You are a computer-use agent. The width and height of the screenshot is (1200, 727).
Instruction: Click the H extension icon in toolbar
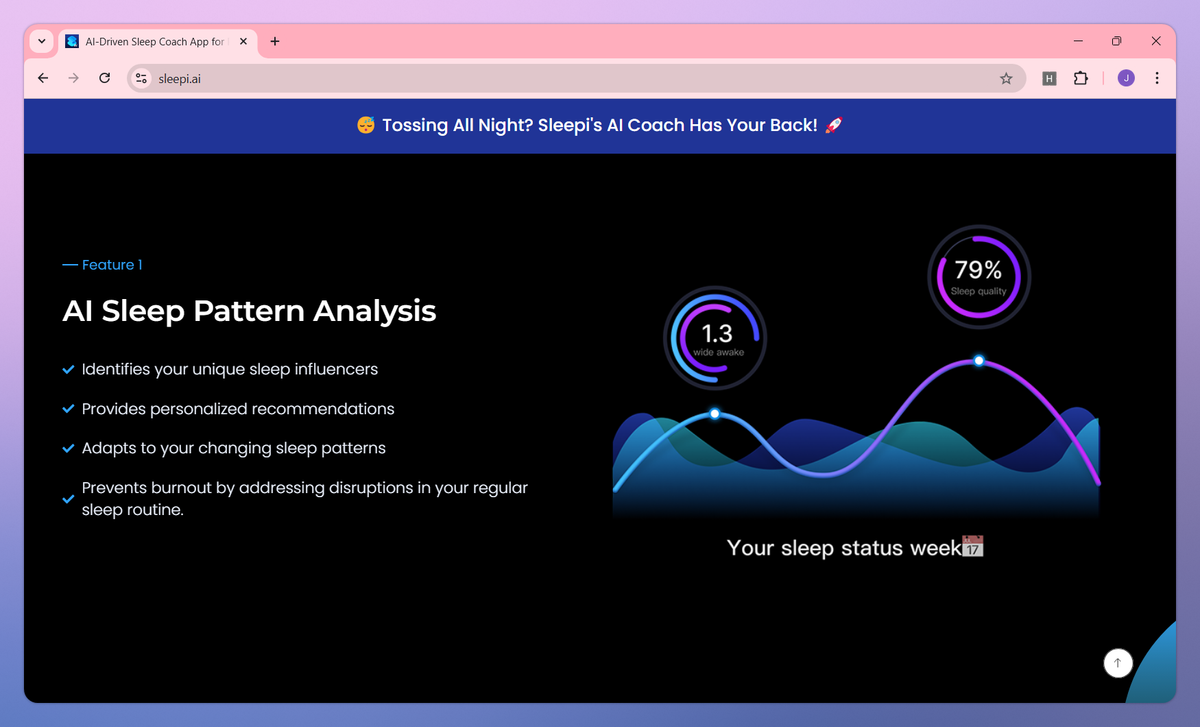1049,78
